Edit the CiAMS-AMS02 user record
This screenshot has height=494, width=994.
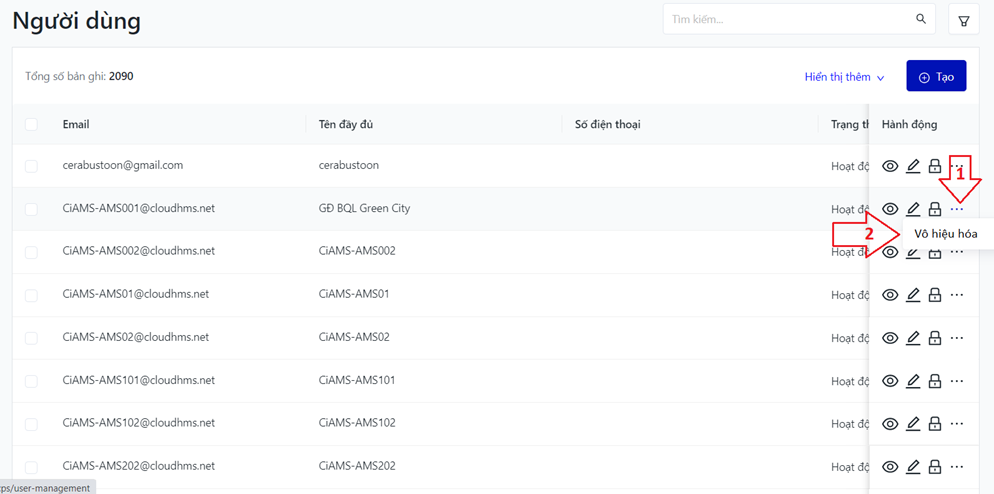(x=913, y=338)
